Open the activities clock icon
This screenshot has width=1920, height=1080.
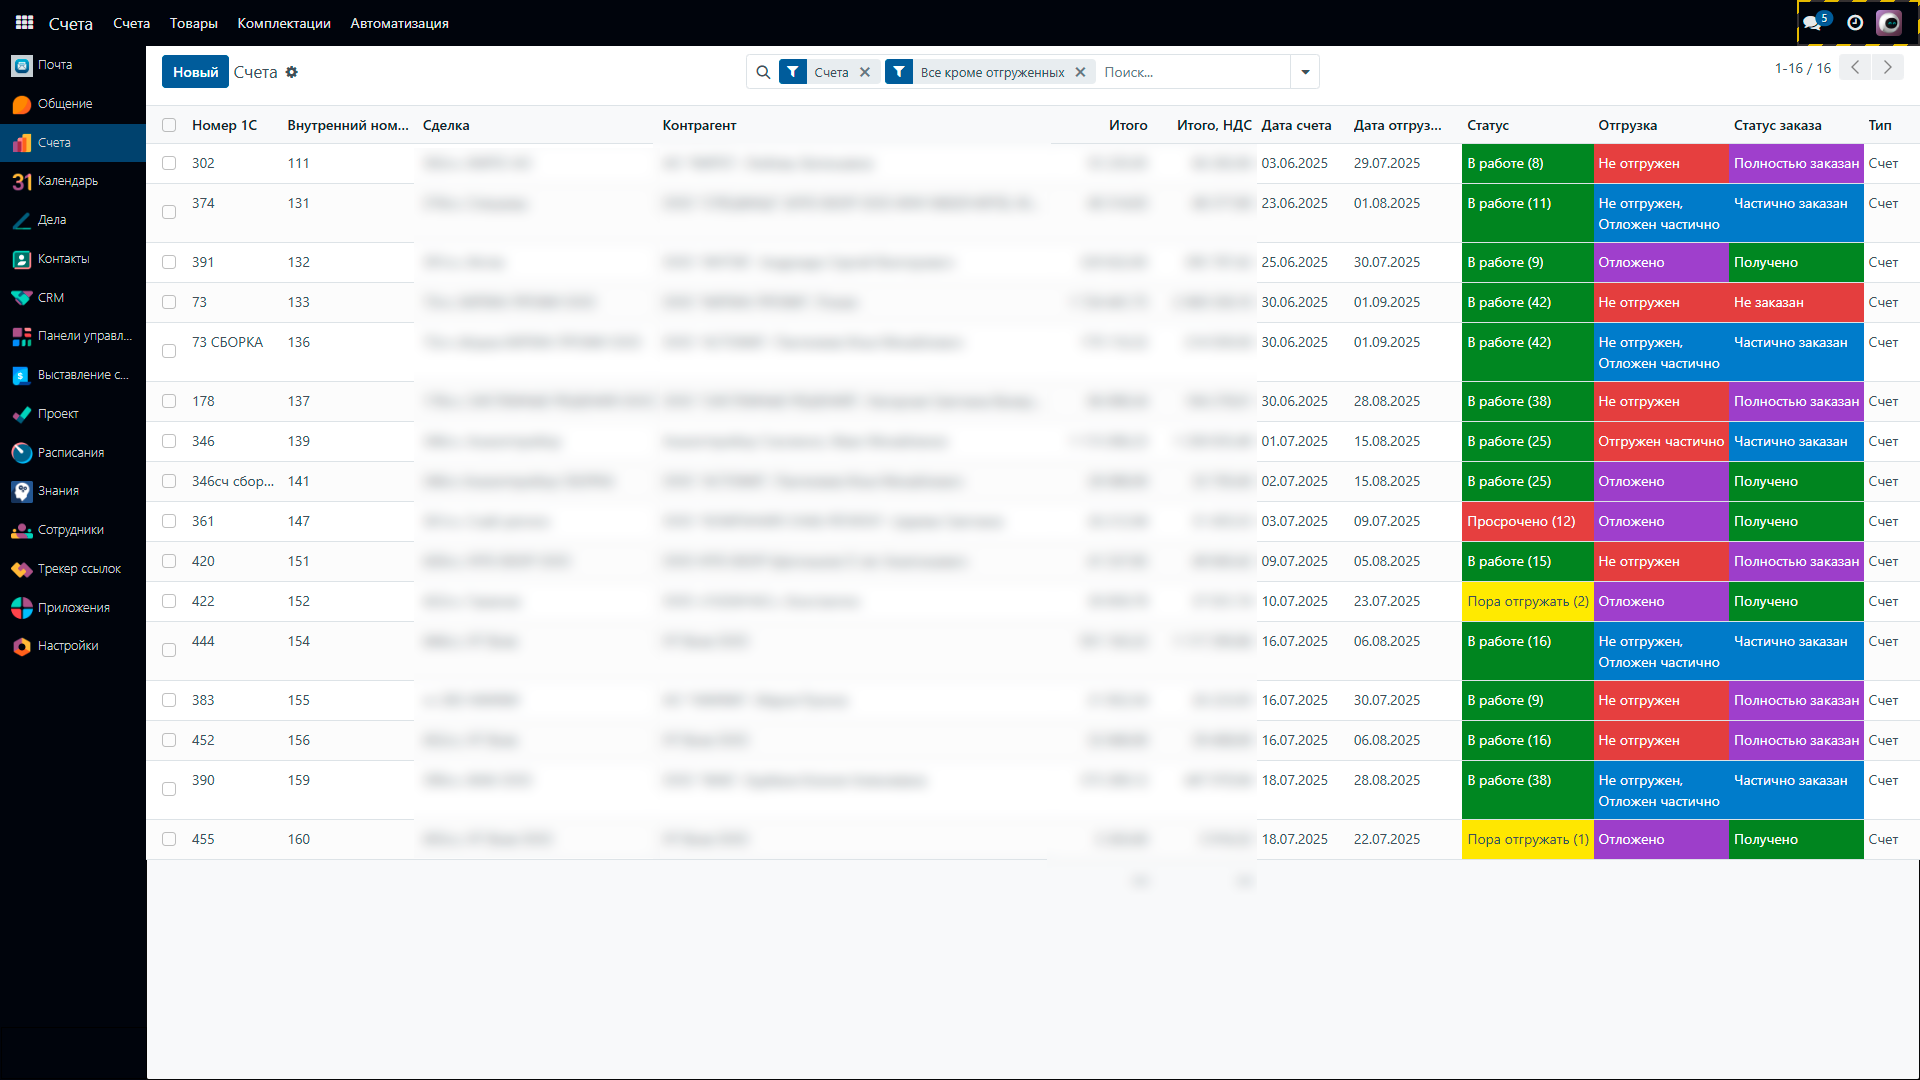[x=1855, y=22]
